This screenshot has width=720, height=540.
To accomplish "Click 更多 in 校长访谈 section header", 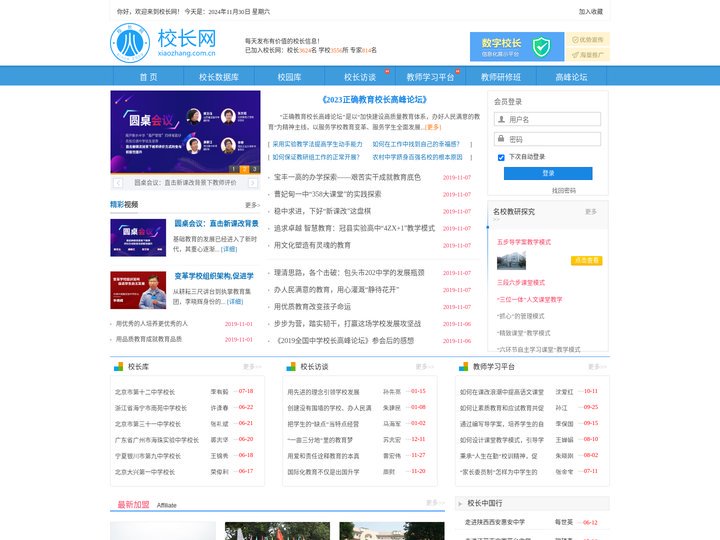I will coord(424,367).
